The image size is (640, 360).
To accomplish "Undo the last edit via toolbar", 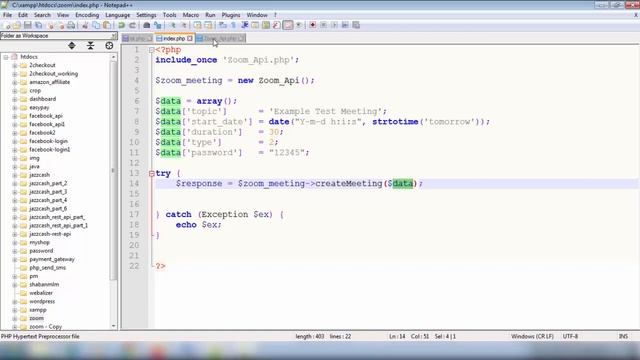I will (x=121, y=25).
